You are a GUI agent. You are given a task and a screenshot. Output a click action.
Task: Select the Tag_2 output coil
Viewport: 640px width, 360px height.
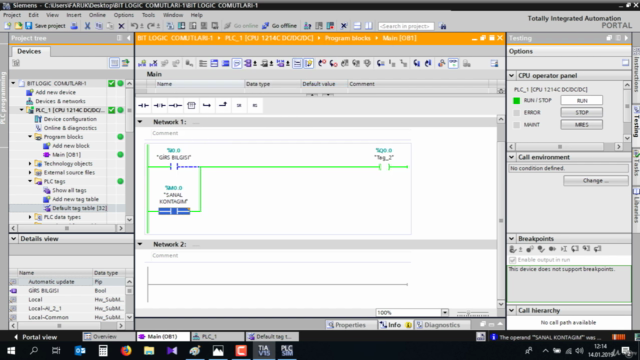384,167
